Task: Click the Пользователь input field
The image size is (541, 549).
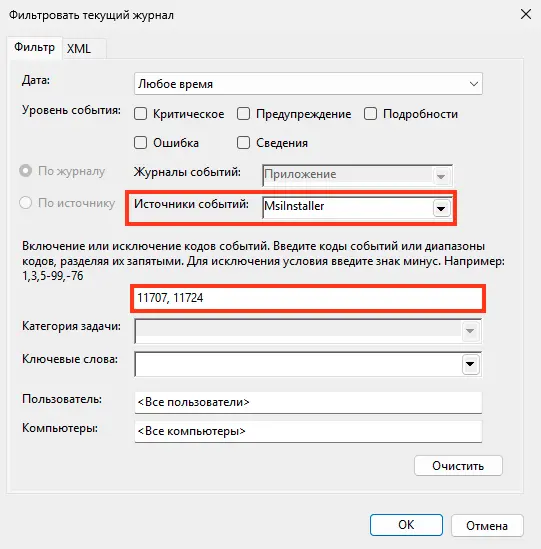Action: click(x=308, y=402)
